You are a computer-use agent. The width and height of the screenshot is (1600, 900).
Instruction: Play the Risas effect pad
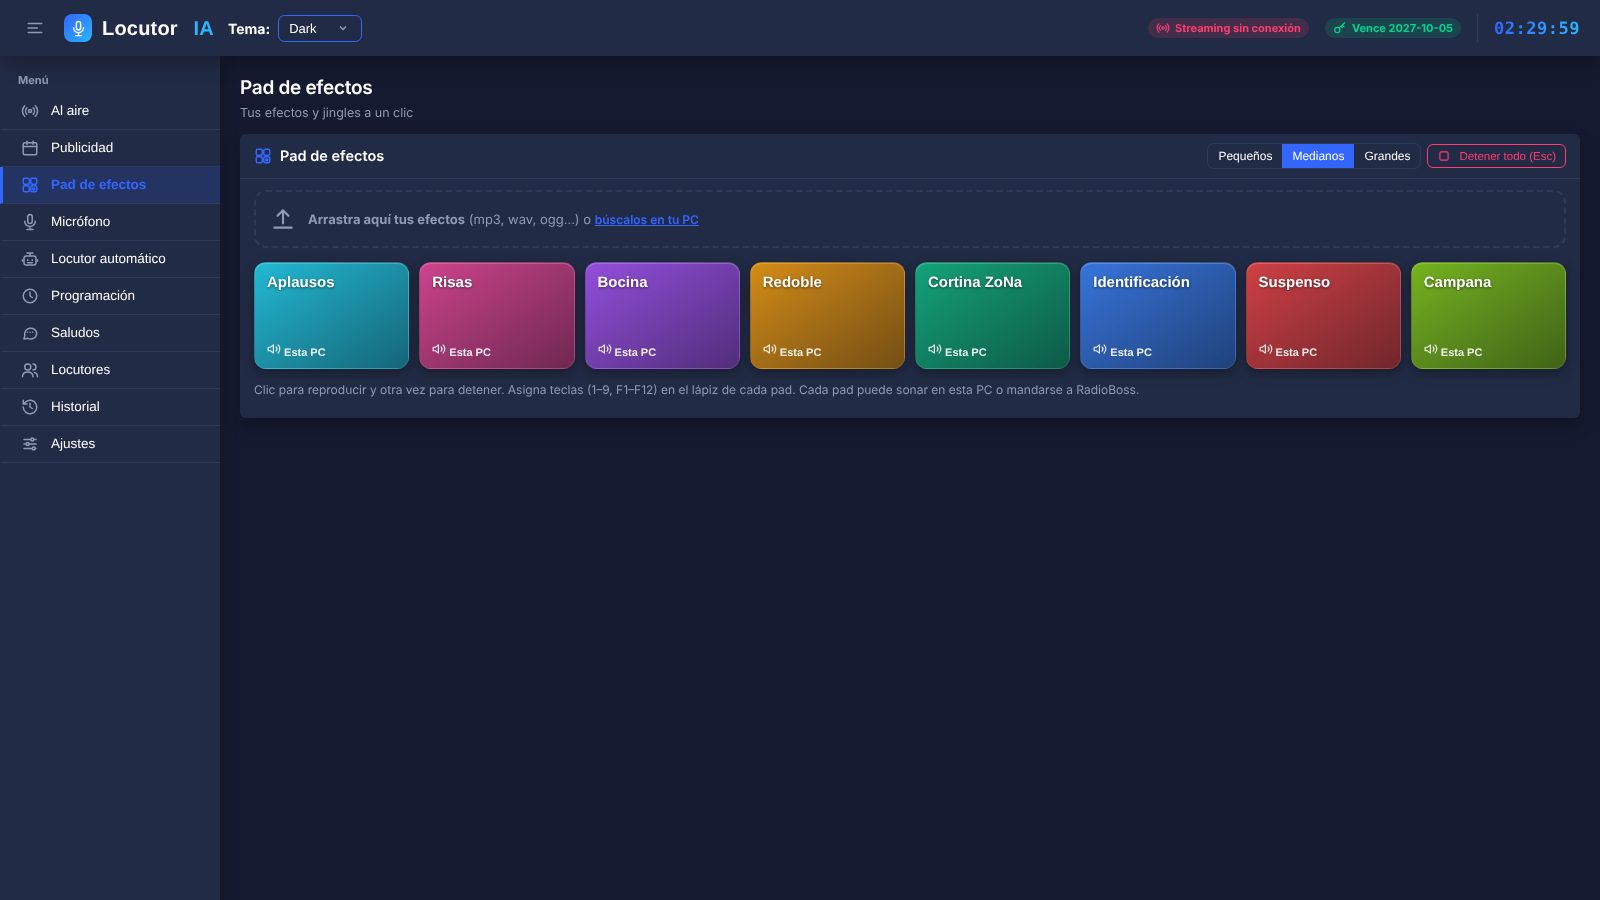[x=497, y=316]
